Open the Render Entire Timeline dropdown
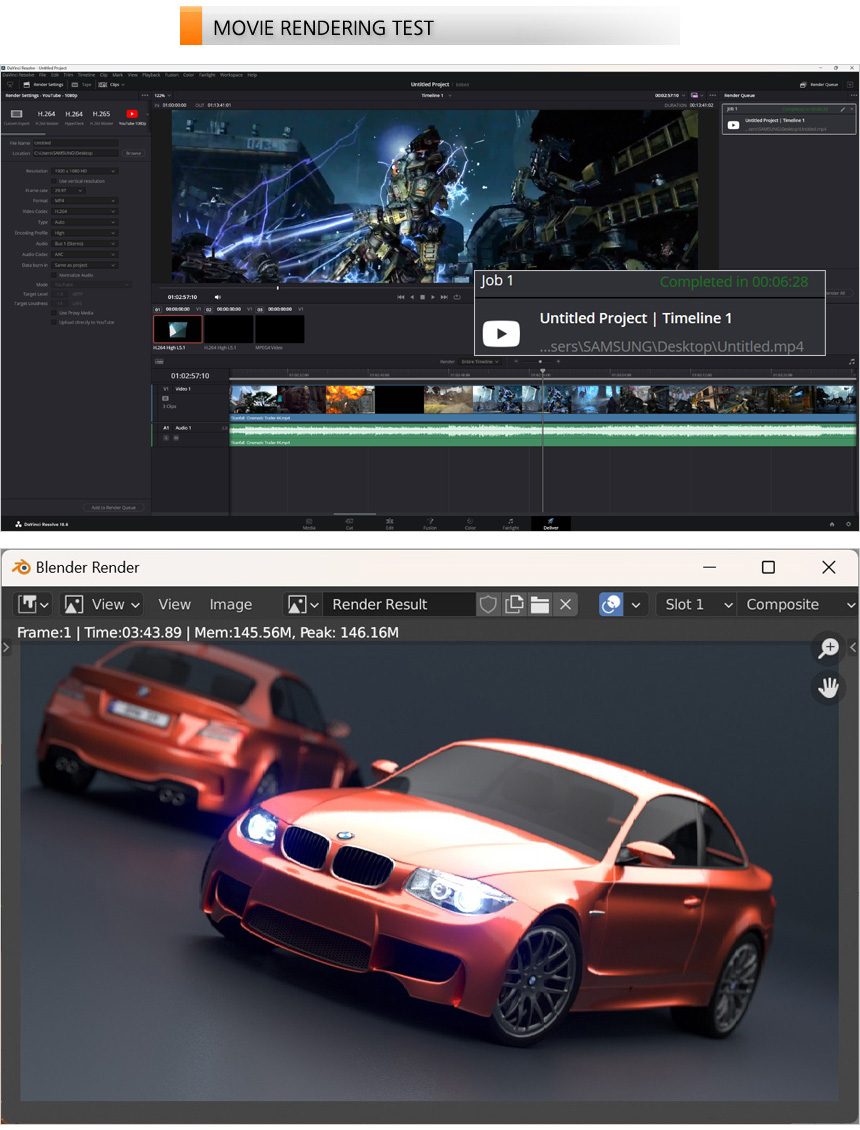860x1130 pixels. point(479,362)
